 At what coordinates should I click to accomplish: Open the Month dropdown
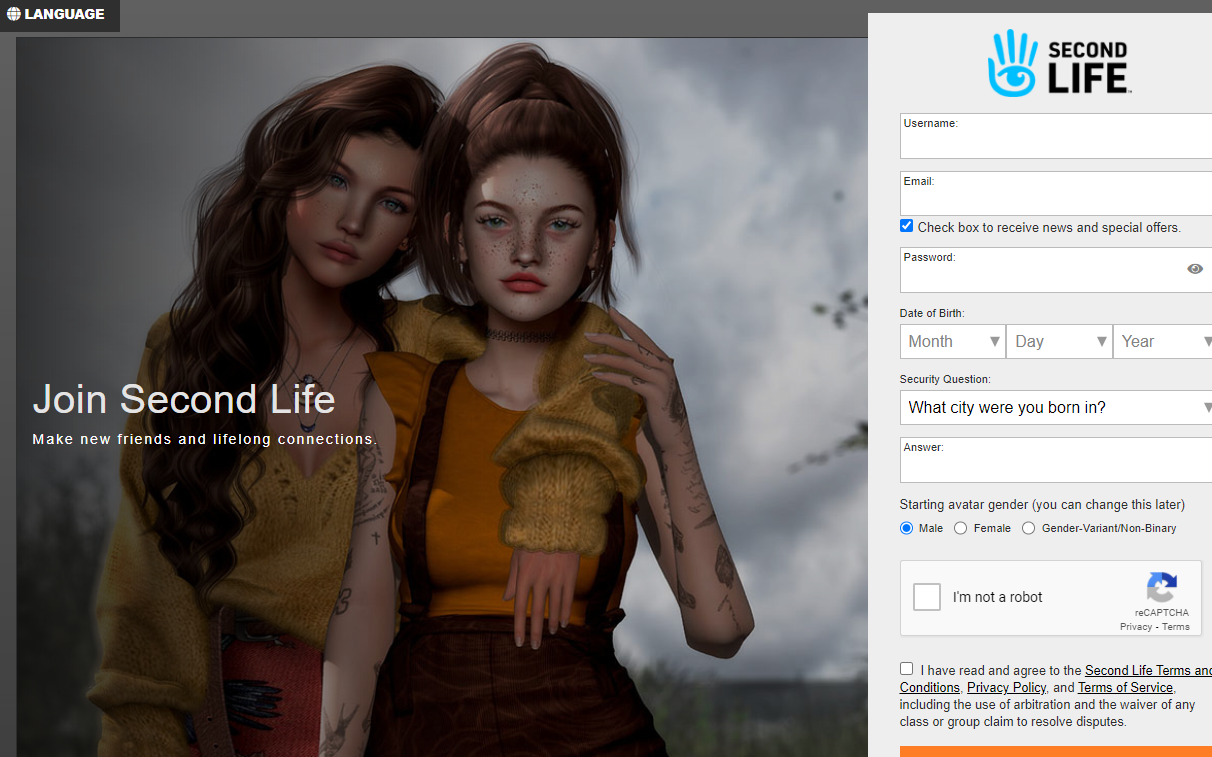tap(953, 341)
